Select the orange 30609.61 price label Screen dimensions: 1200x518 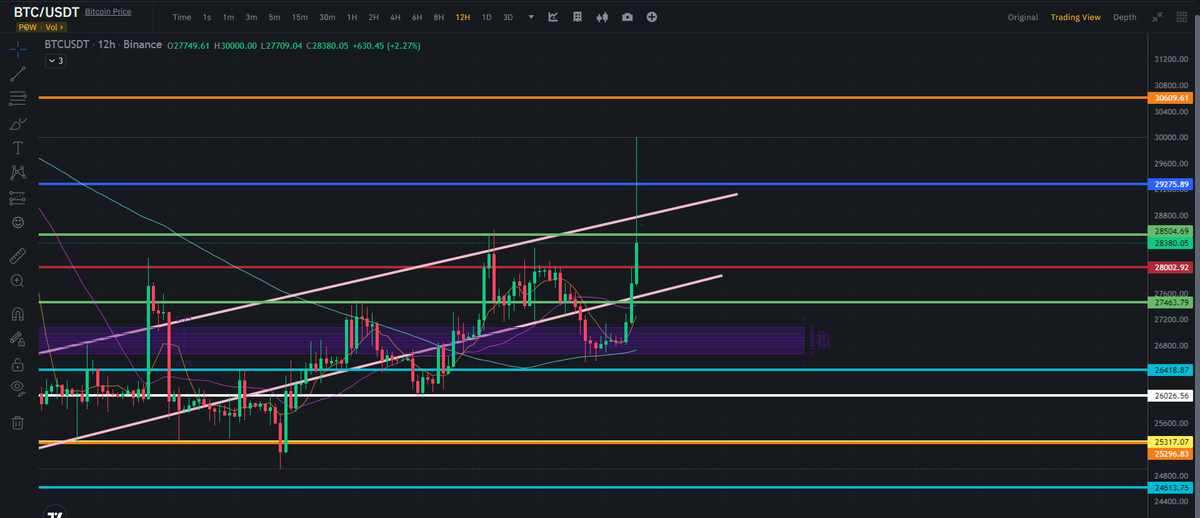[x=1171, y=98]
